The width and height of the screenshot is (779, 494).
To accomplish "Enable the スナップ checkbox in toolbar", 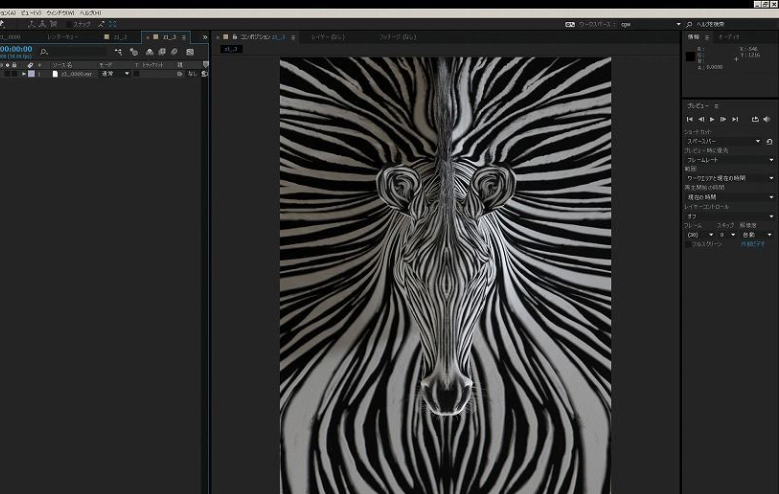I will [x=69, y=24].
